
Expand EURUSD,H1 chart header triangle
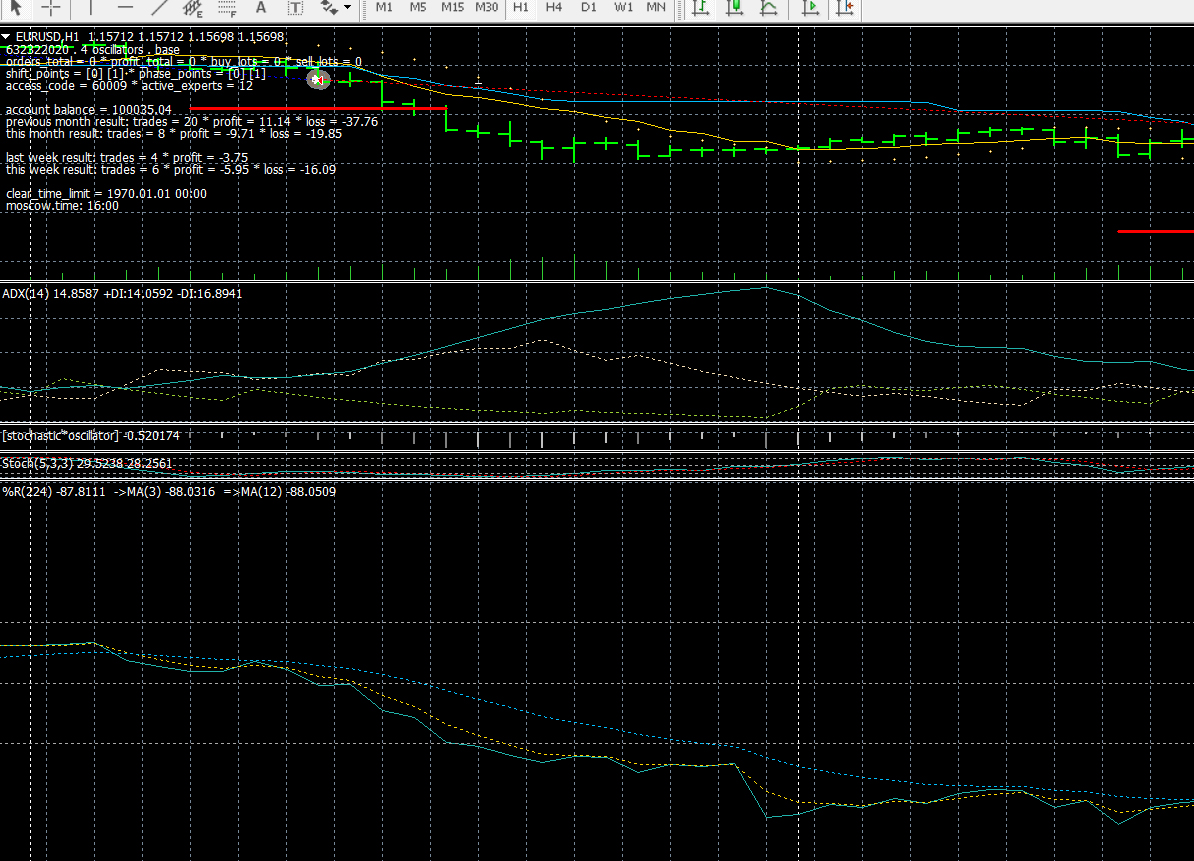(x=7, y=36)
